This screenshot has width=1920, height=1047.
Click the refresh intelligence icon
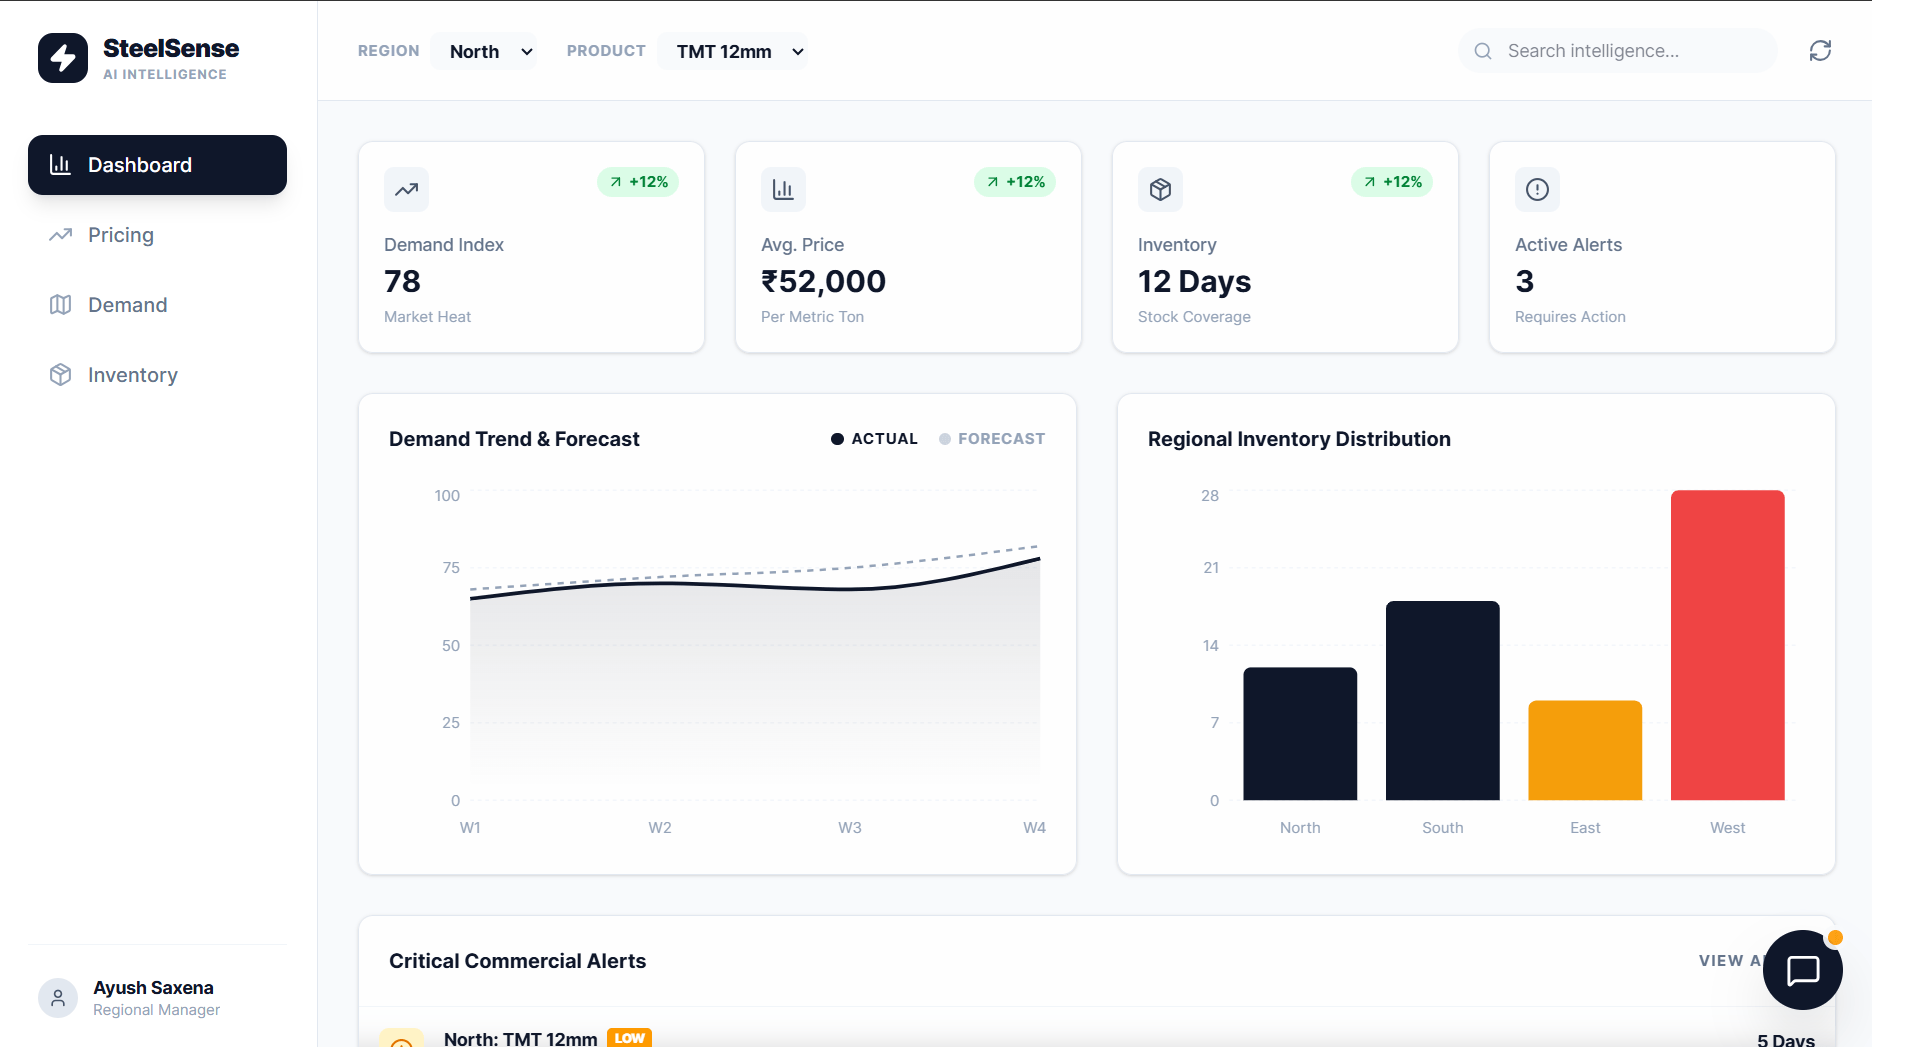click(1820, 50)
